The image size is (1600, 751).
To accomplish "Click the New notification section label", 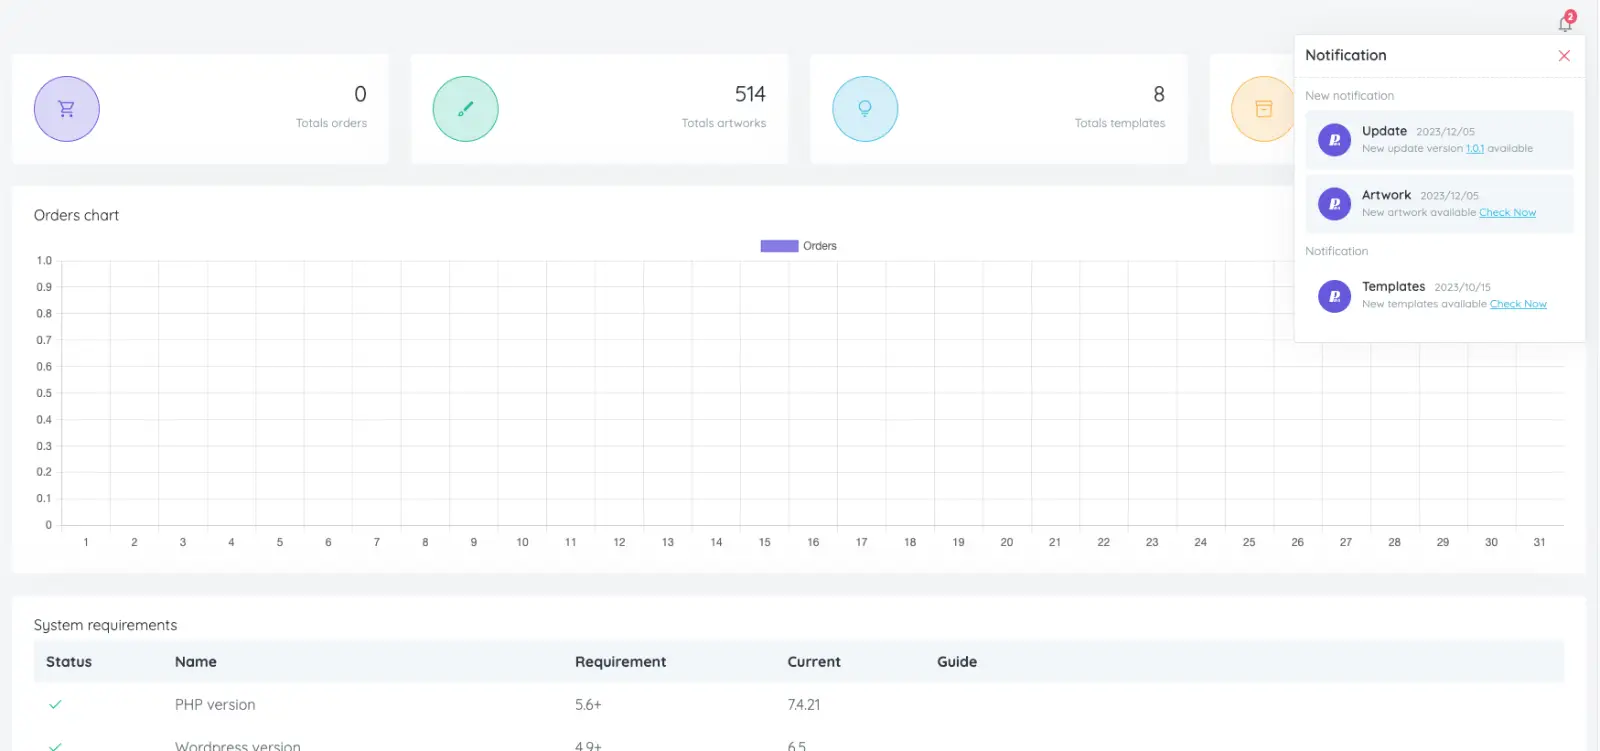I will tap(1349, 96).
